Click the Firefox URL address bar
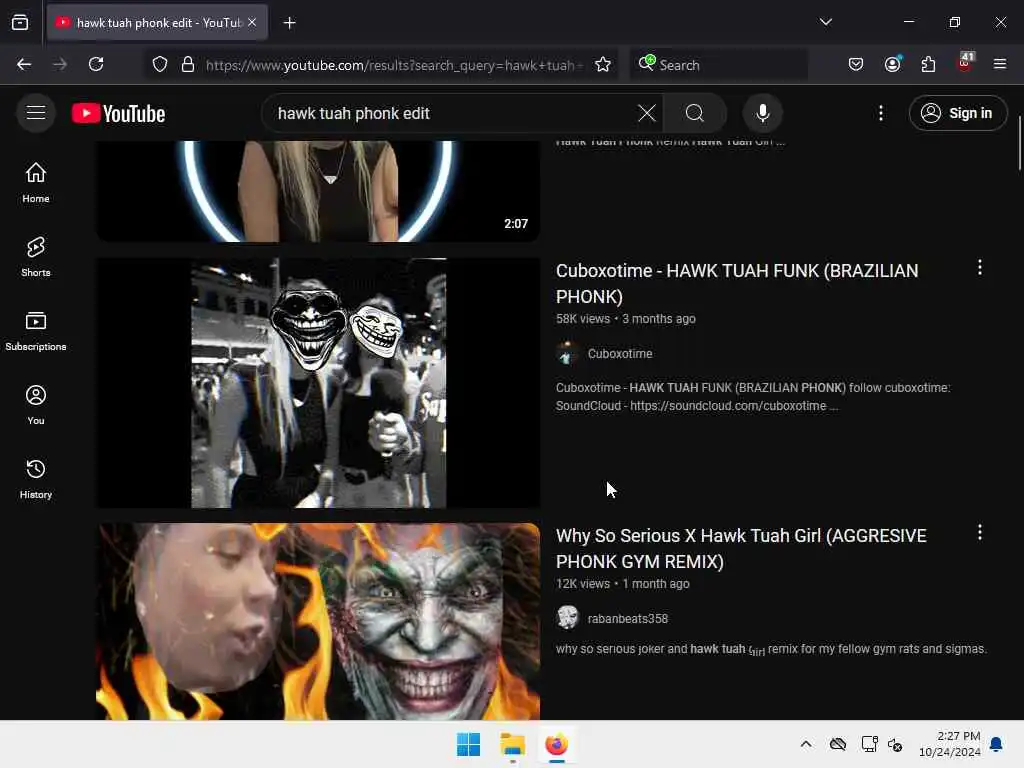Viewport: 1024px width, 768px height. tap(392, 65)
